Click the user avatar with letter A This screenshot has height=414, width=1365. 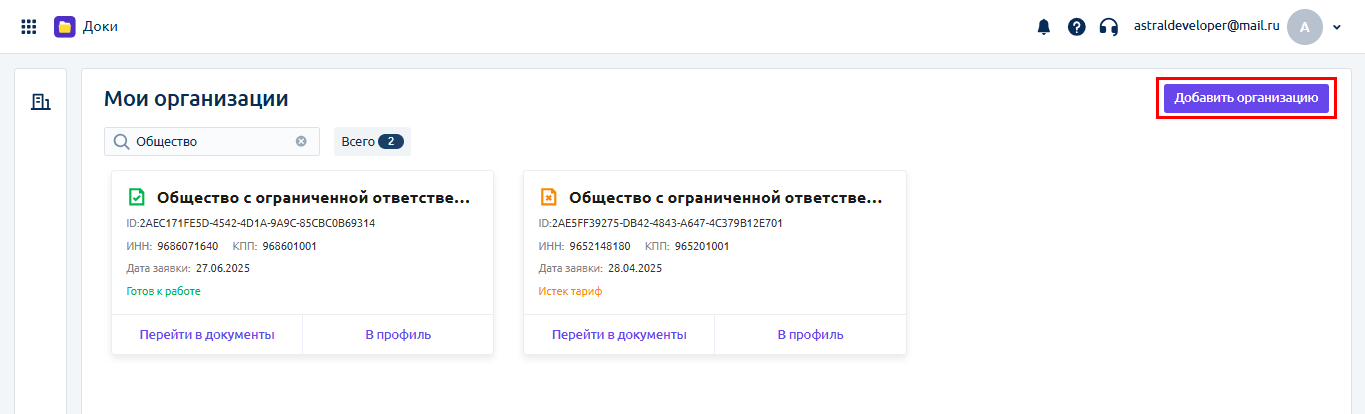(x=1305, y=27)
